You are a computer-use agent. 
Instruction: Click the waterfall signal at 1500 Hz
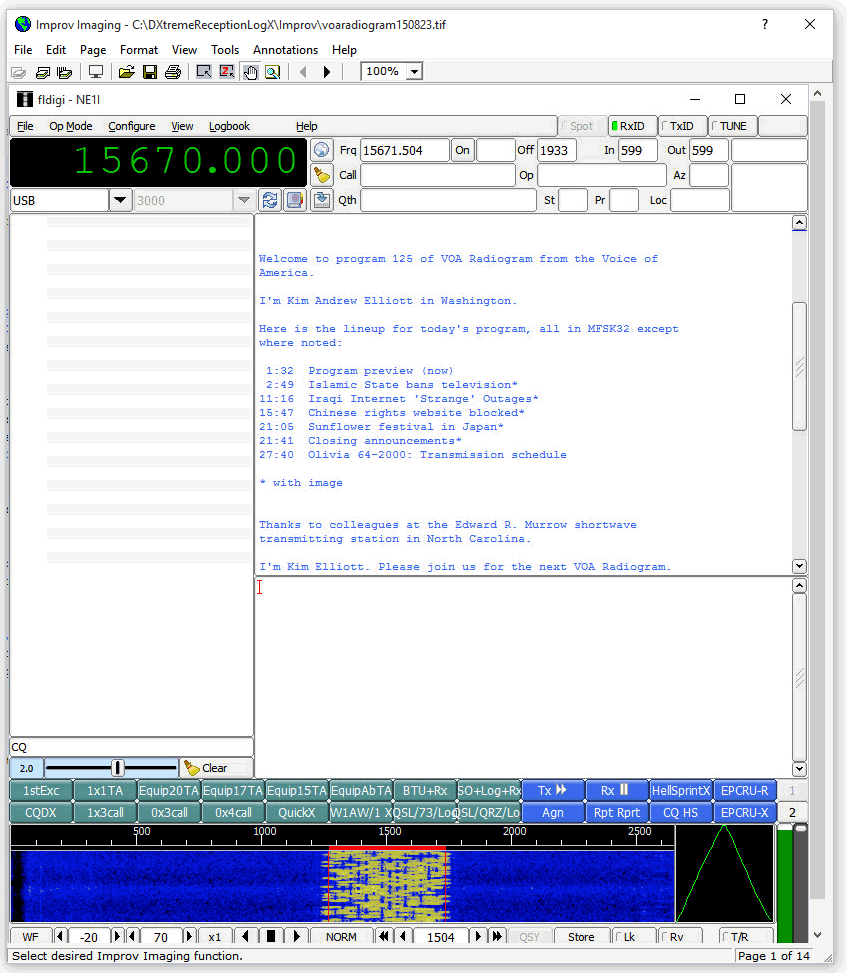387,885
